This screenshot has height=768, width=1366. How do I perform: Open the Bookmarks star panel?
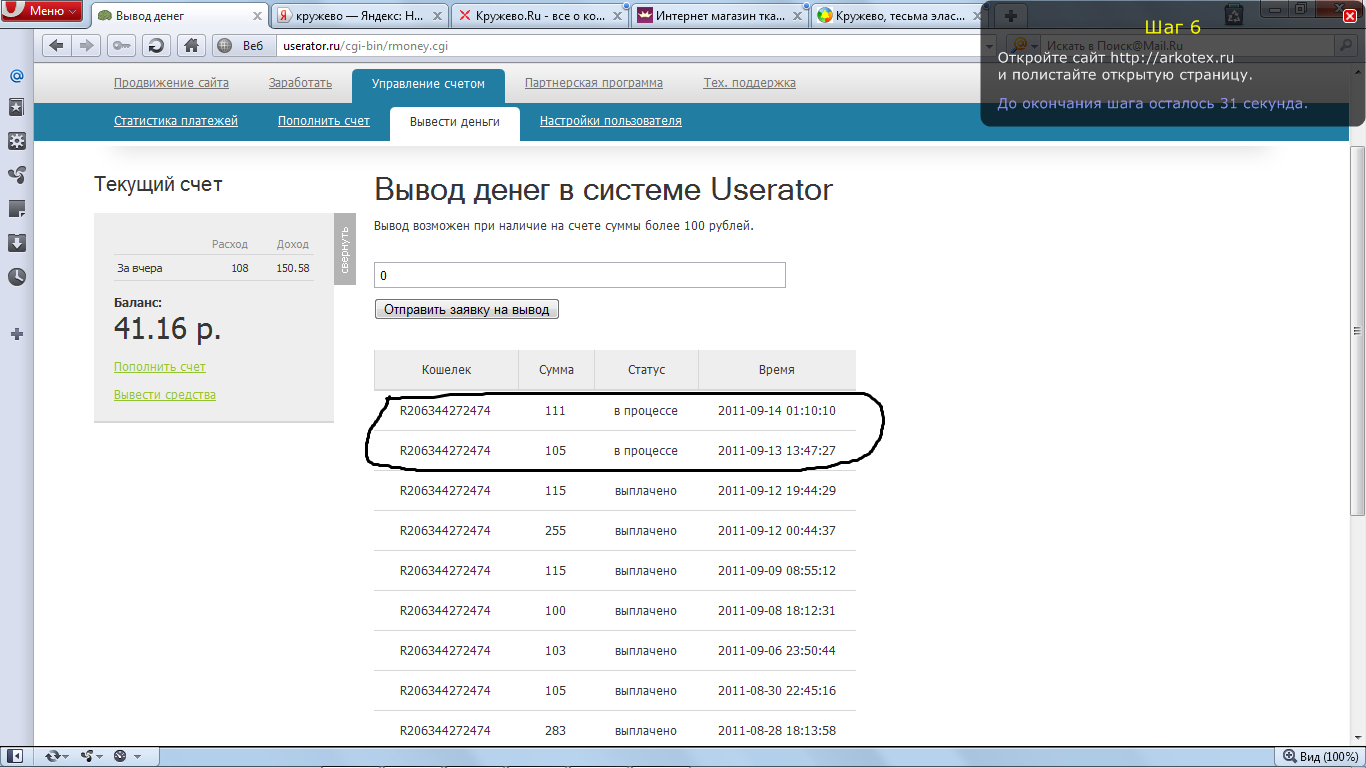(x=17, y=107)
